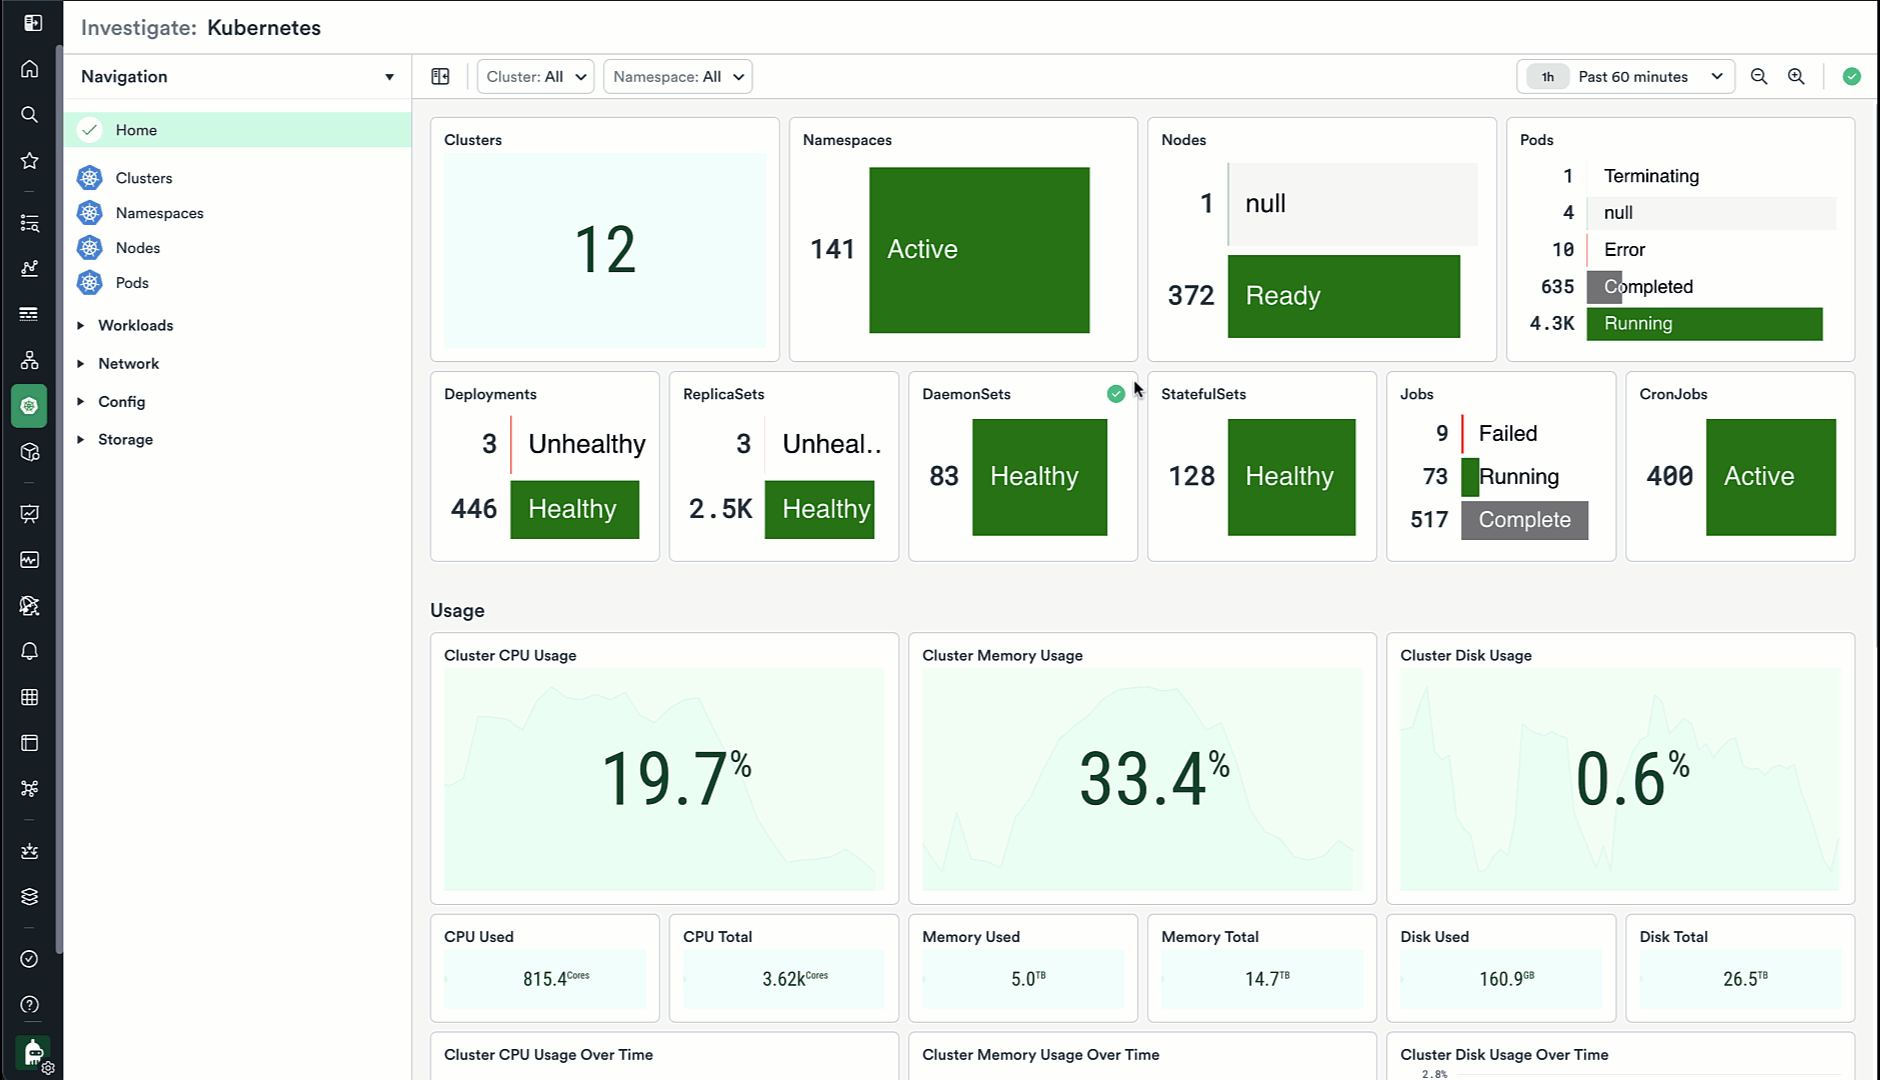Click the Disk Total 26.5 TB value
The width and height of the screenshot is (1880, 1080).
(x=1745, y=979)
